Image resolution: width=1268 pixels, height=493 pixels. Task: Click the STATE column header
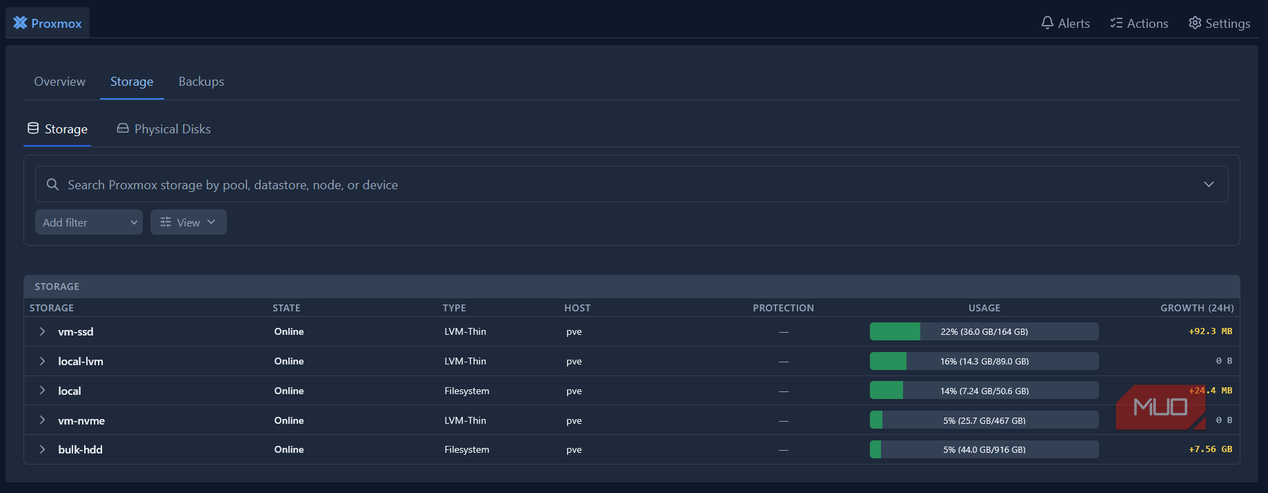coord(286,308)
